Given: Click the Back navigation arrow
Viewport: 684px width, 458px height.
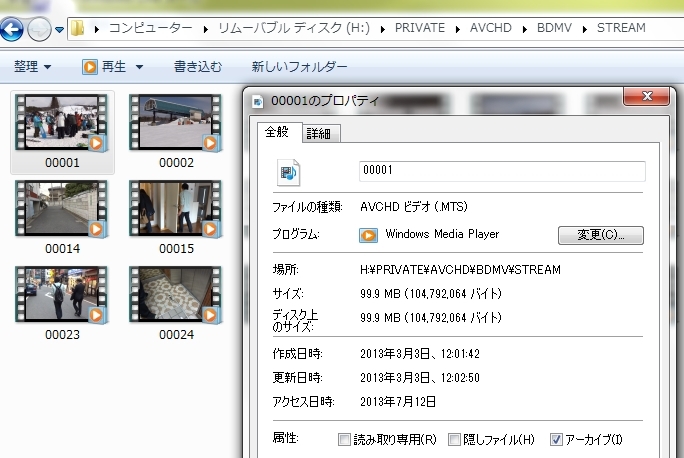Looking at the screenshot, I should click(11, 30).
